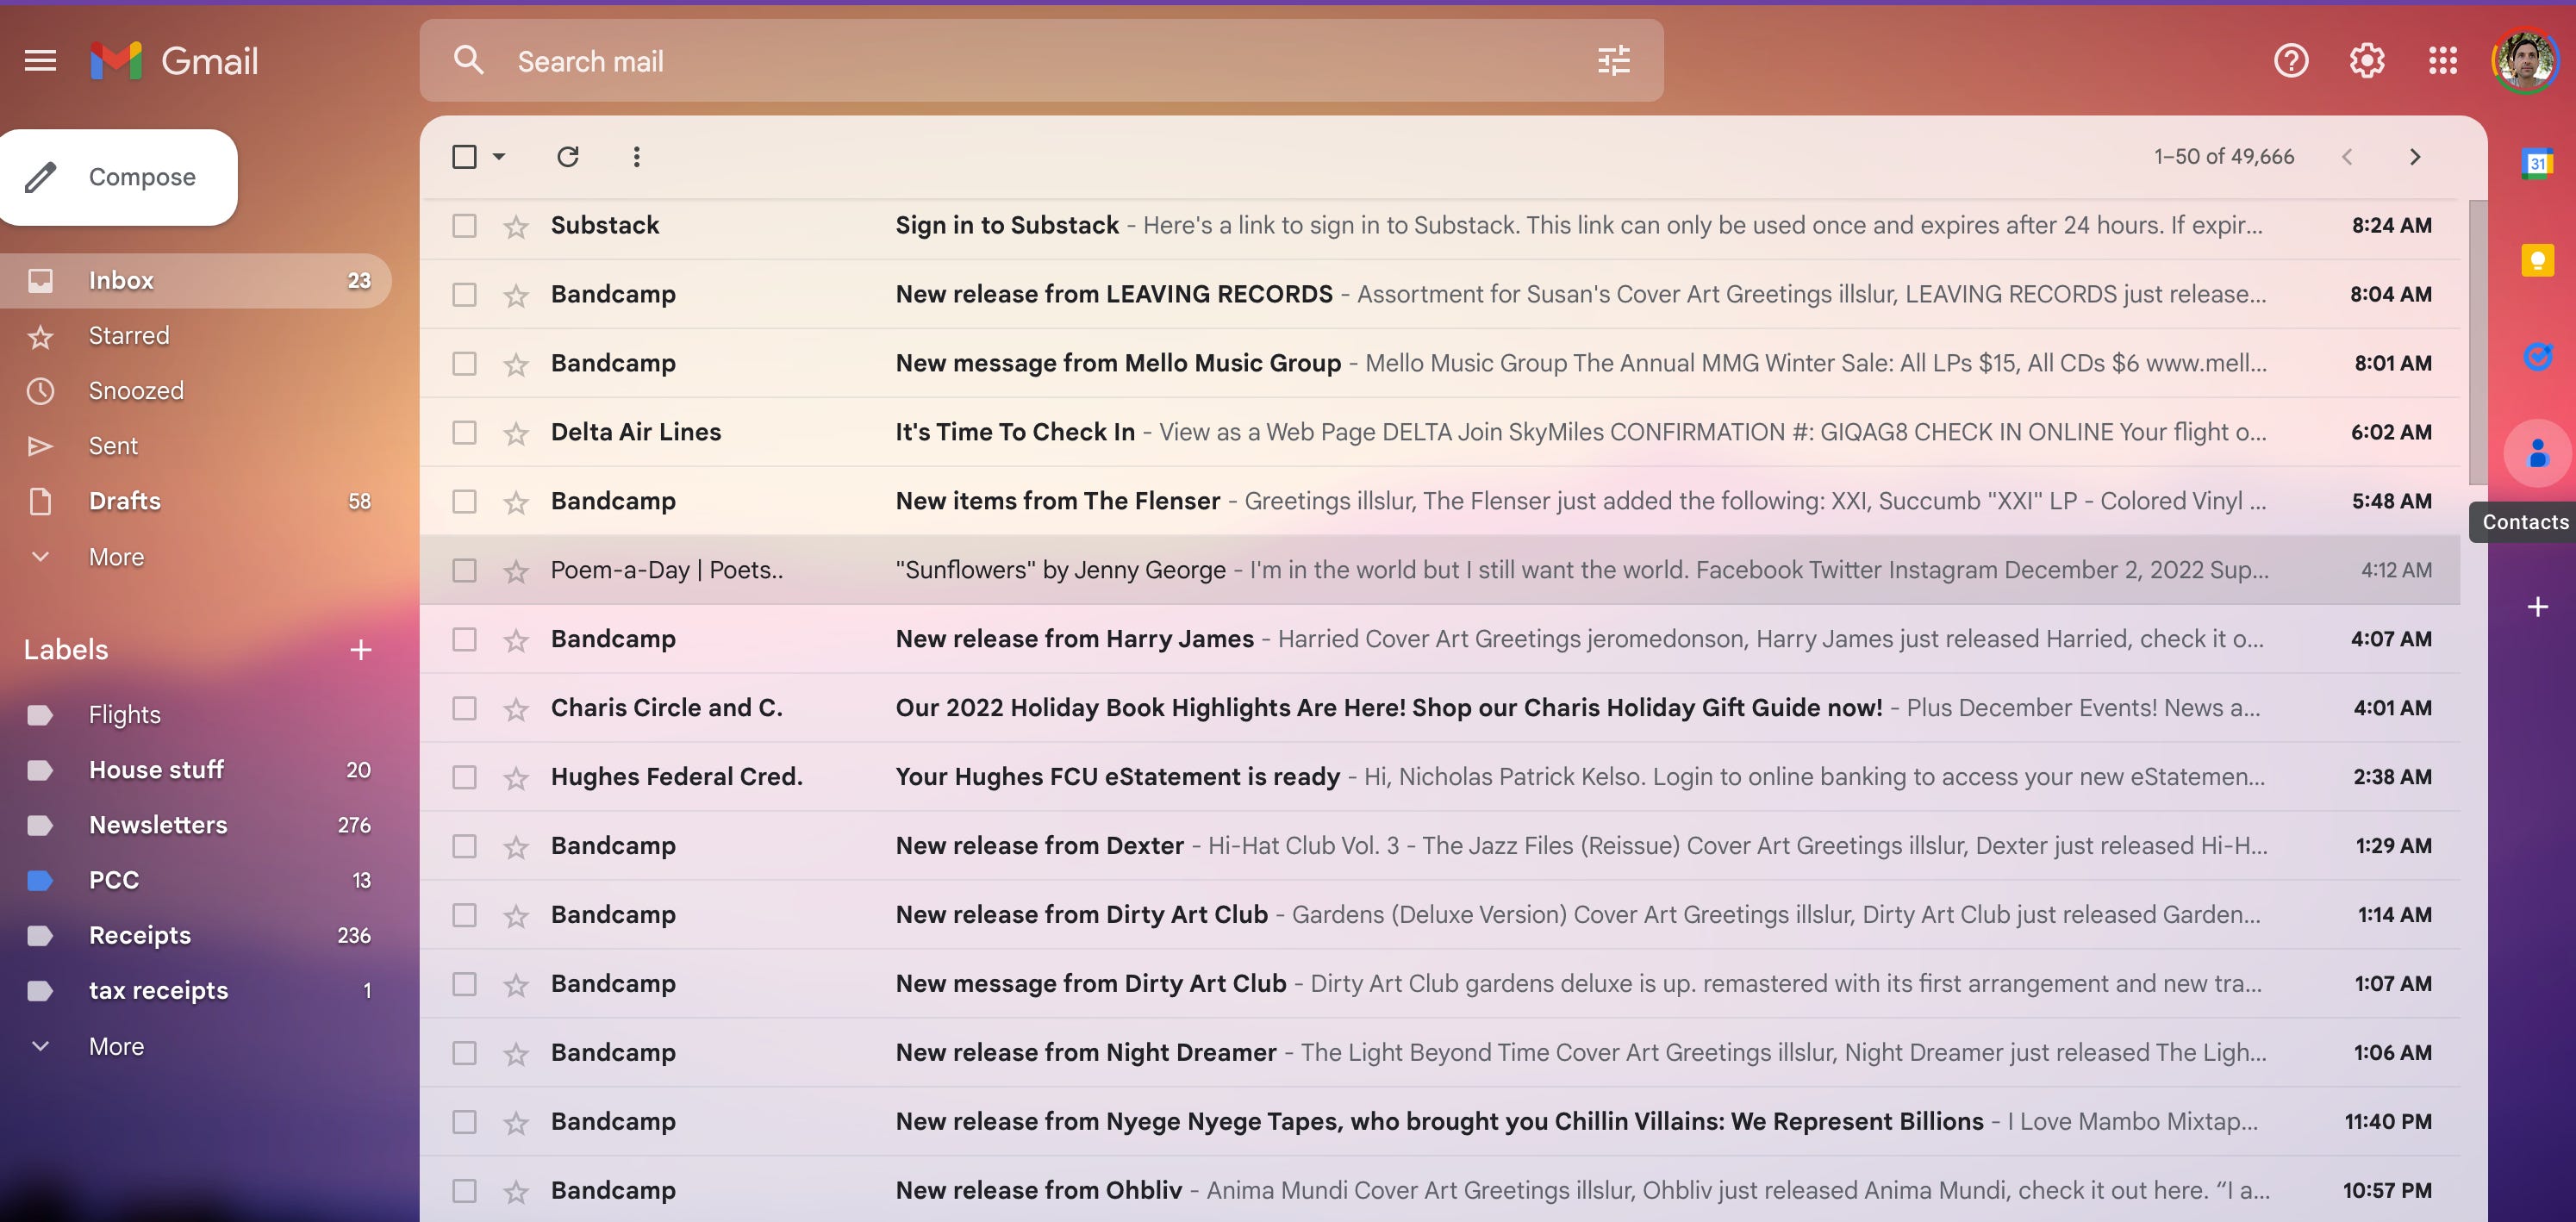This screenshot has width=2576, height=1222.
Task: Open Google Tasks side panel icon
Action: click(2537, 356)
